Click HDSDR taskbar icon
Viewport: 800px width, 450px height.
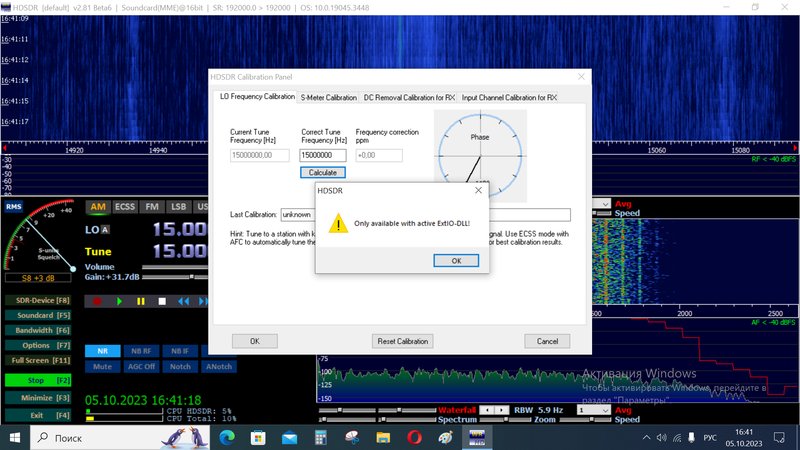pyautogui.click(x=477, y=438)
